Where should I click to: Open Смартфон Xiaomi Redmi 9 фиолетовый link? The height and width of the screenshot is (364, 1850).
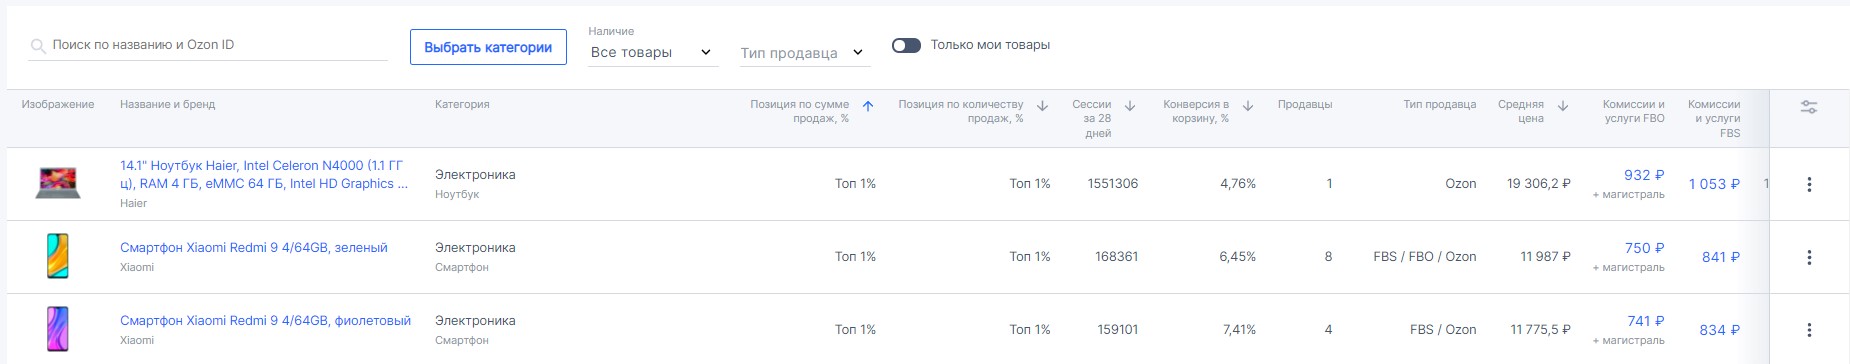click(x=265, y=321)
